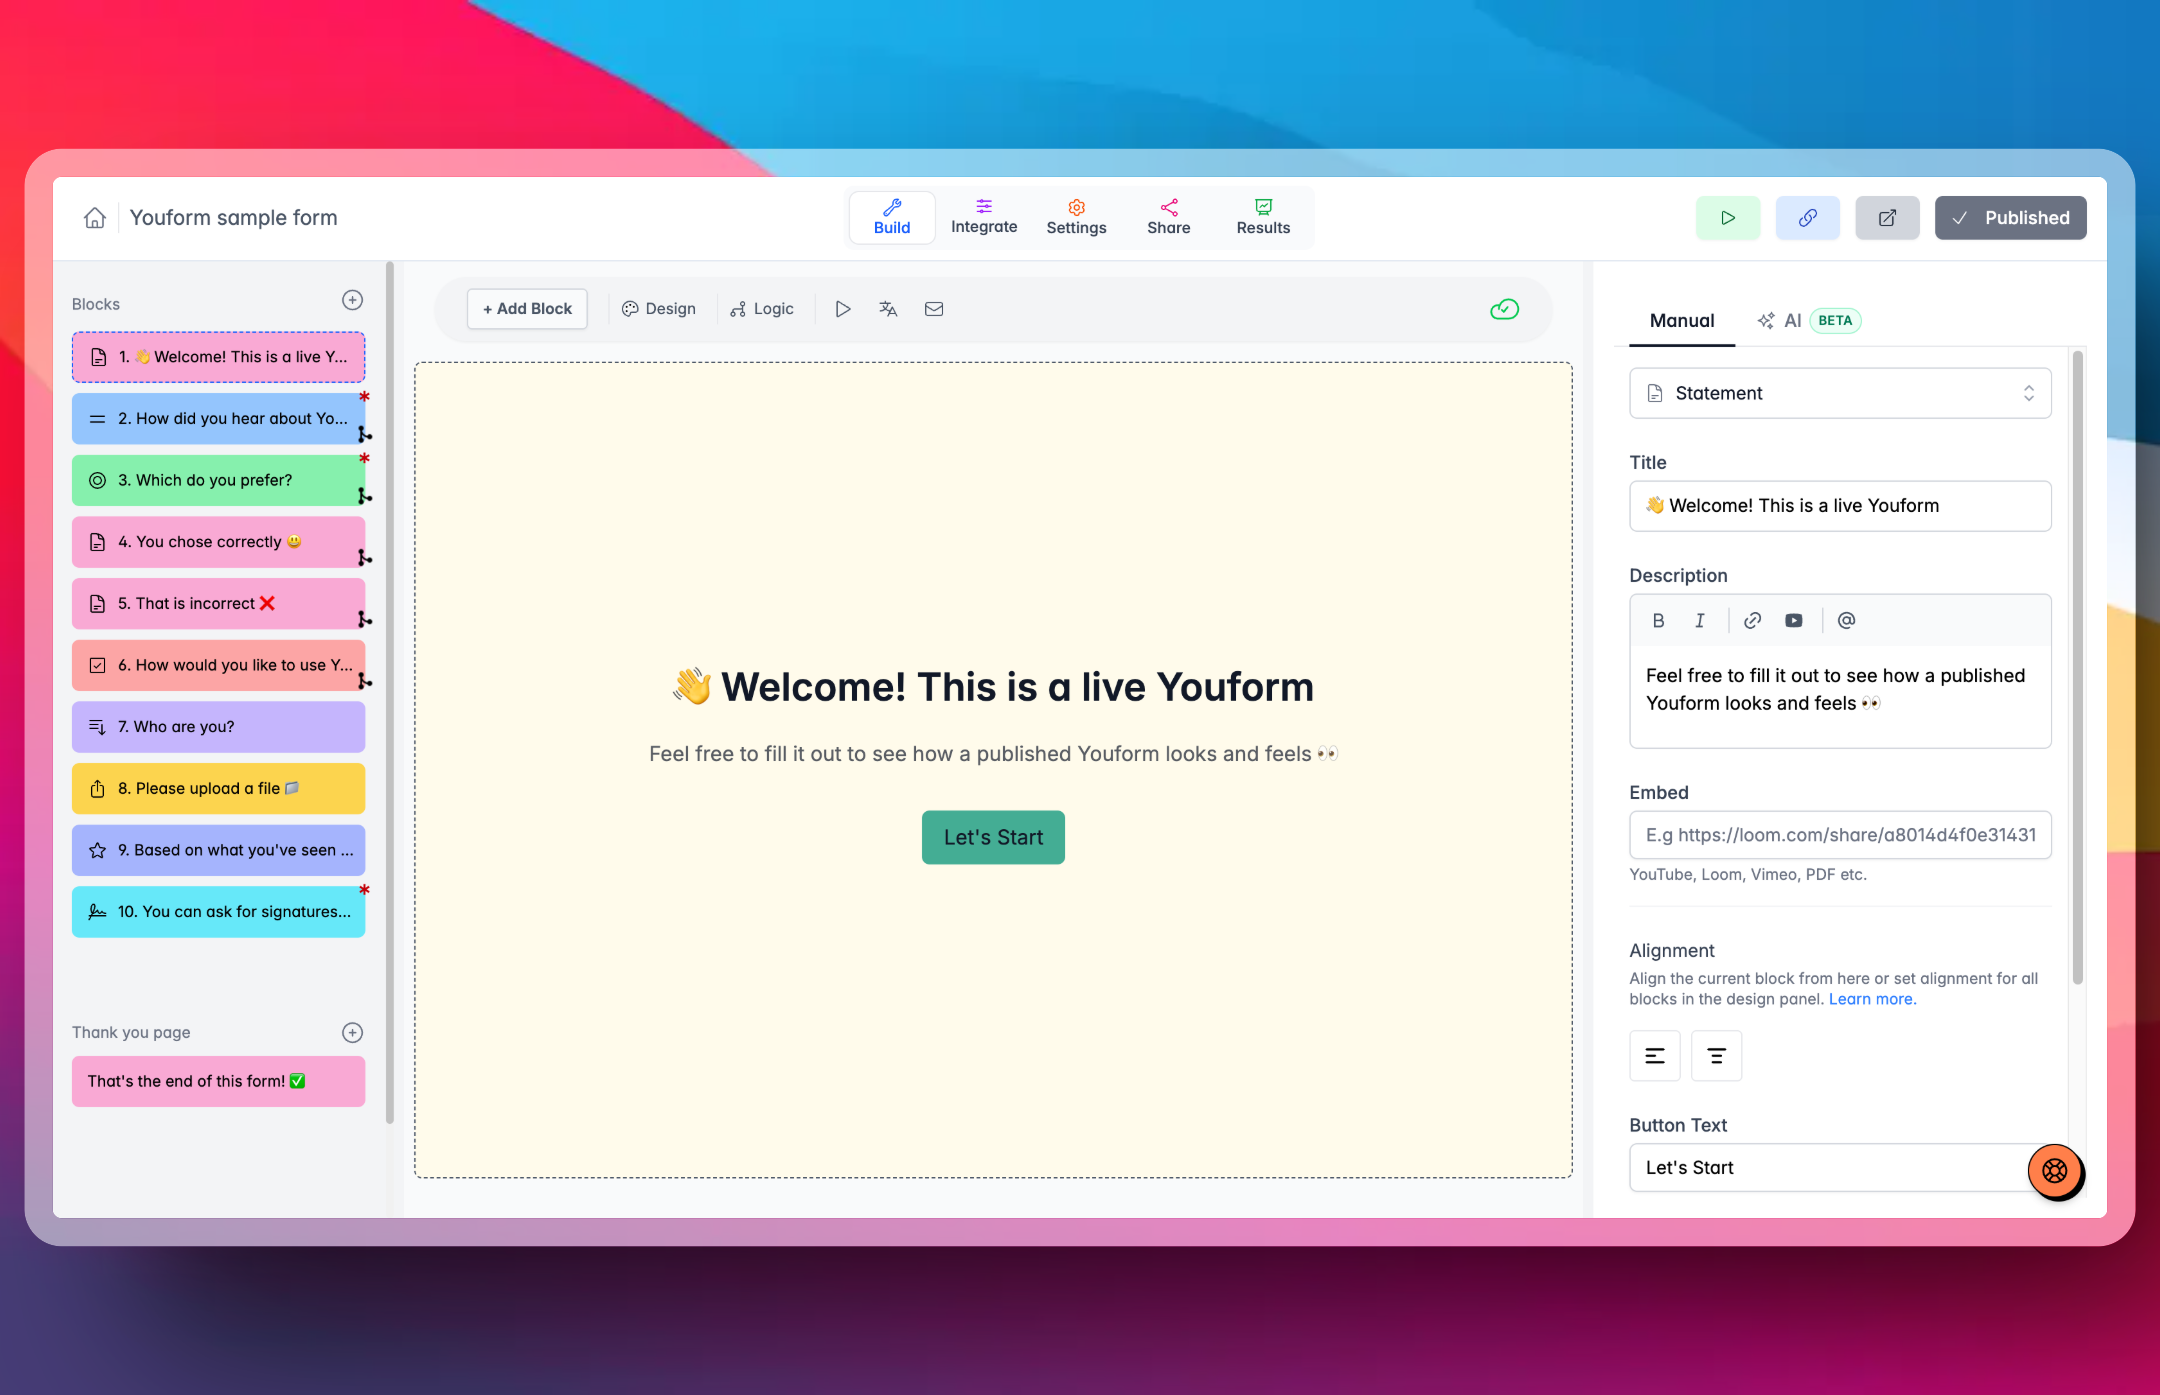Screen dimensions: 2160x1395
Task: Open the Statement block type dropdown
Action: point(1840,393)
